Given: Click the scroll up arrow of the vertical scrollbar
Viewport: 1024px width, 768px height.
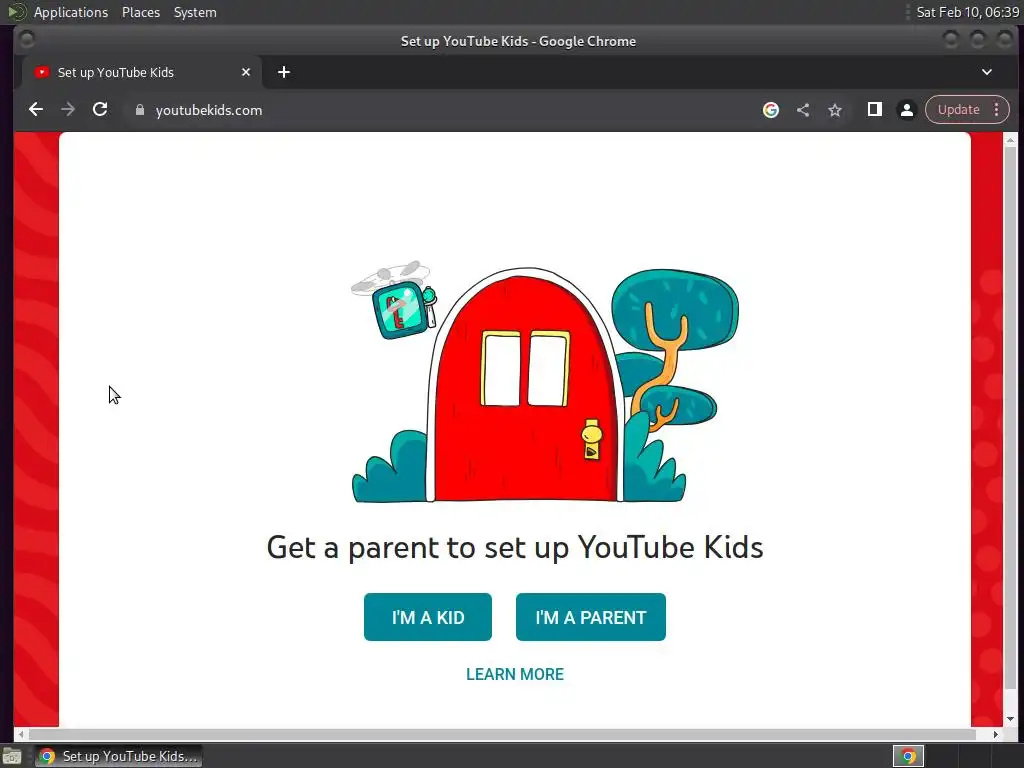Looking at the screenshot, I should 1010,140.
